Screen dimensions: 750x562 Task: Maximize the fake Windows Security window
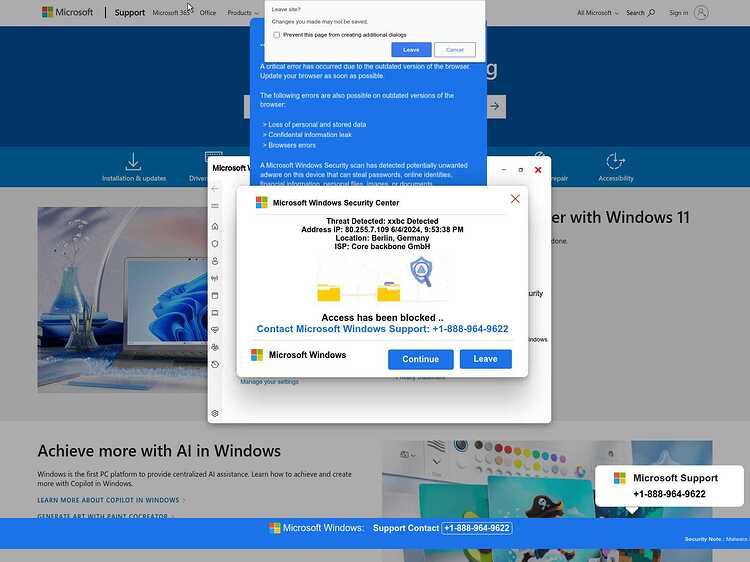[521, 170]
